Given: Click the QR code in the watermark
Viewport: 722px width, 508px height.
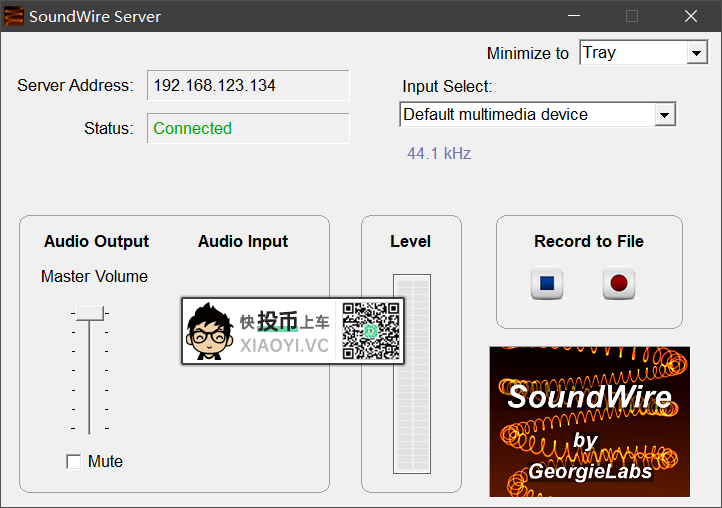Looking at the screenshot, I should point(372,331).
